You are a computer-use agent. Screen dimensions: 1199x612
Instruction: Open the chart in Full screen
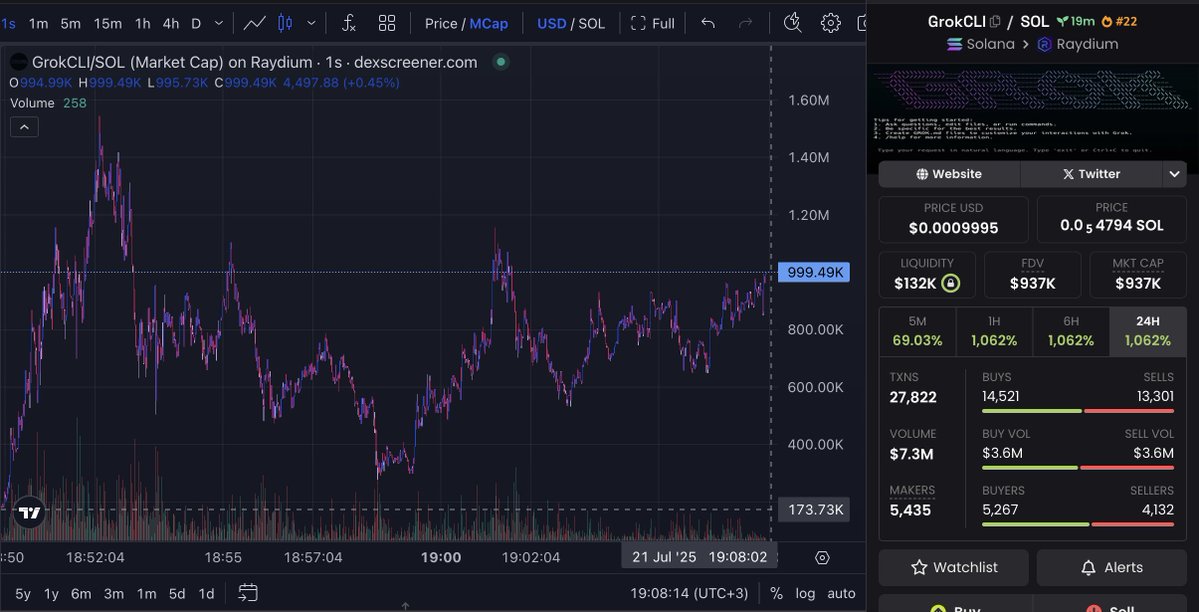pos(652,24)
